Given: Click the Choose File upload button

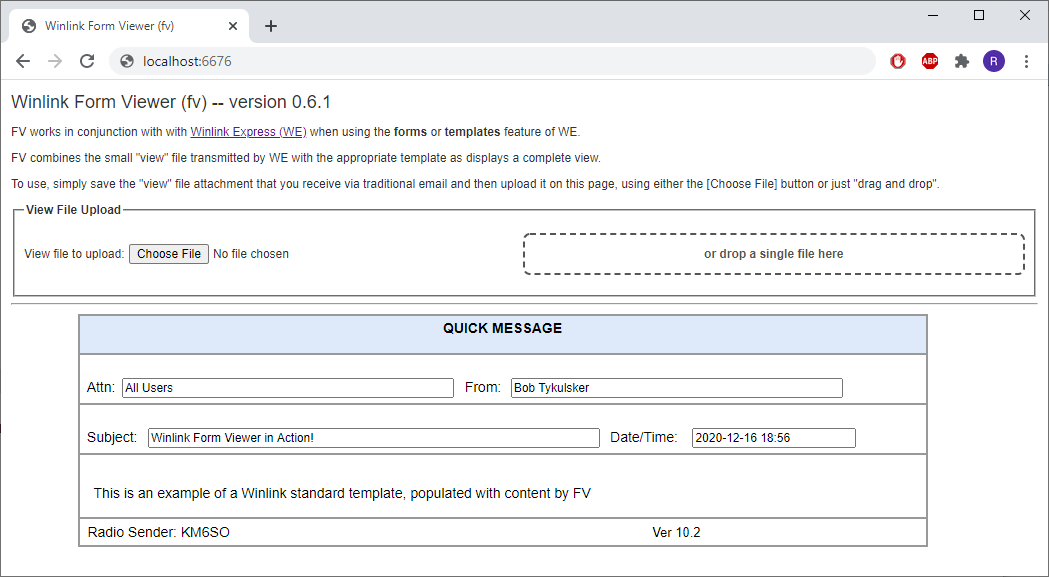Looking at the screenshot, I should [x=168, y=253].
